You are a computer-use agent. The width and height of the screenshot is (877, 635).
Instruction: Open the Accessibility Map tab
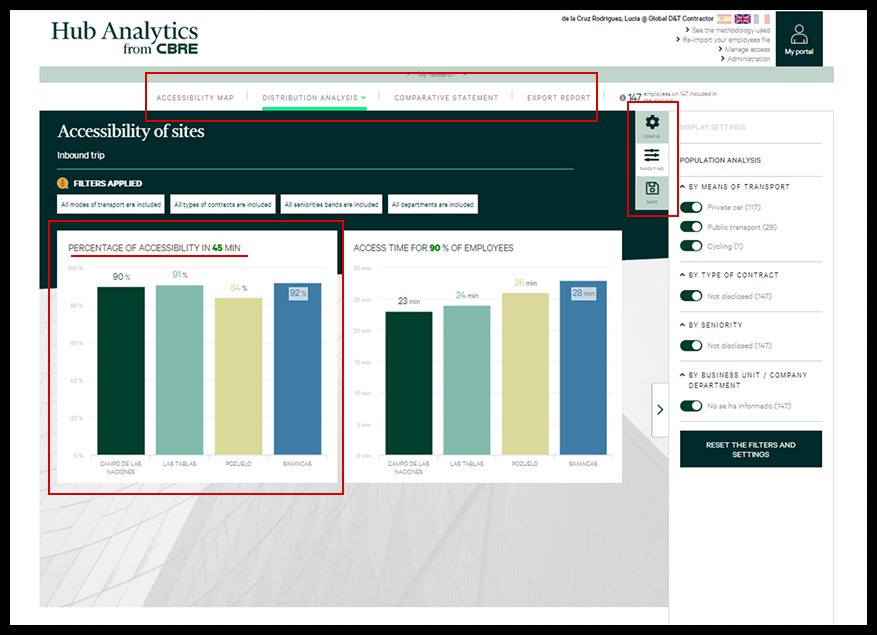(195, 98)
